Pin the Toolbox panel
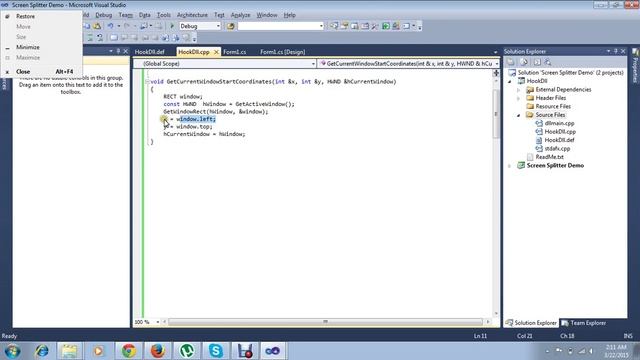 point(118,51)
